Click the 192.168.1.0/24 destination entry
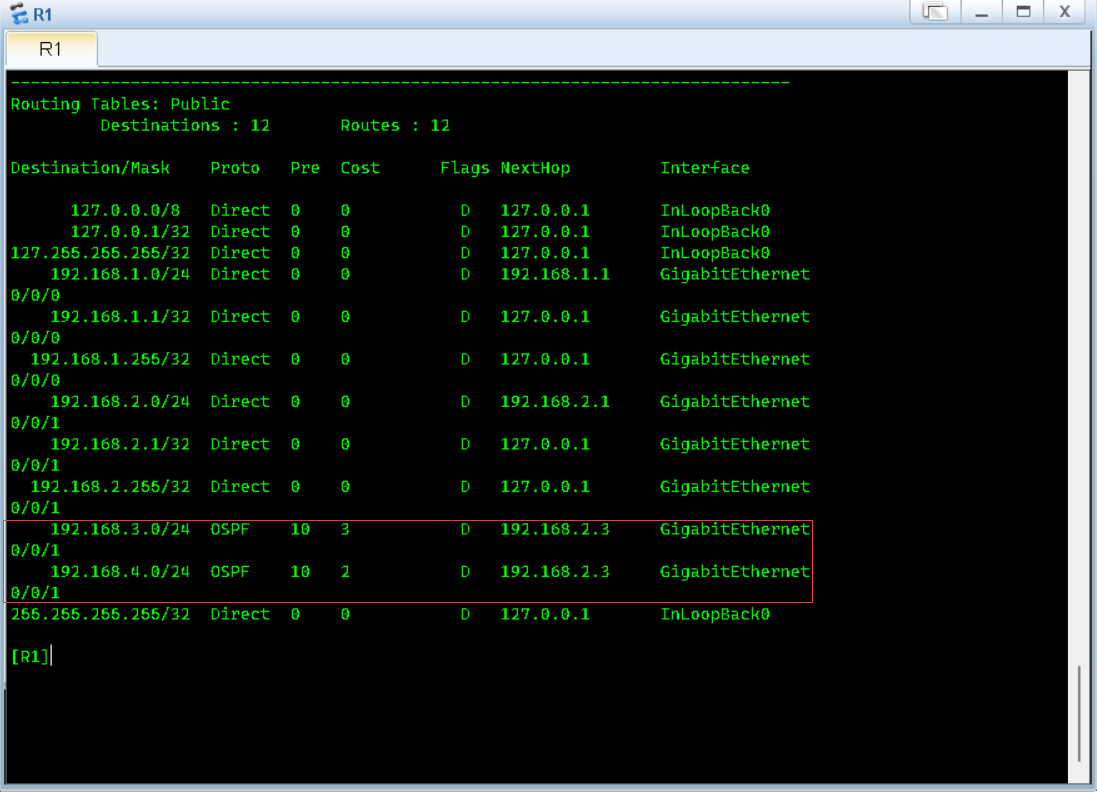This screenshot has height=792, width=1097. click(120, 274)
